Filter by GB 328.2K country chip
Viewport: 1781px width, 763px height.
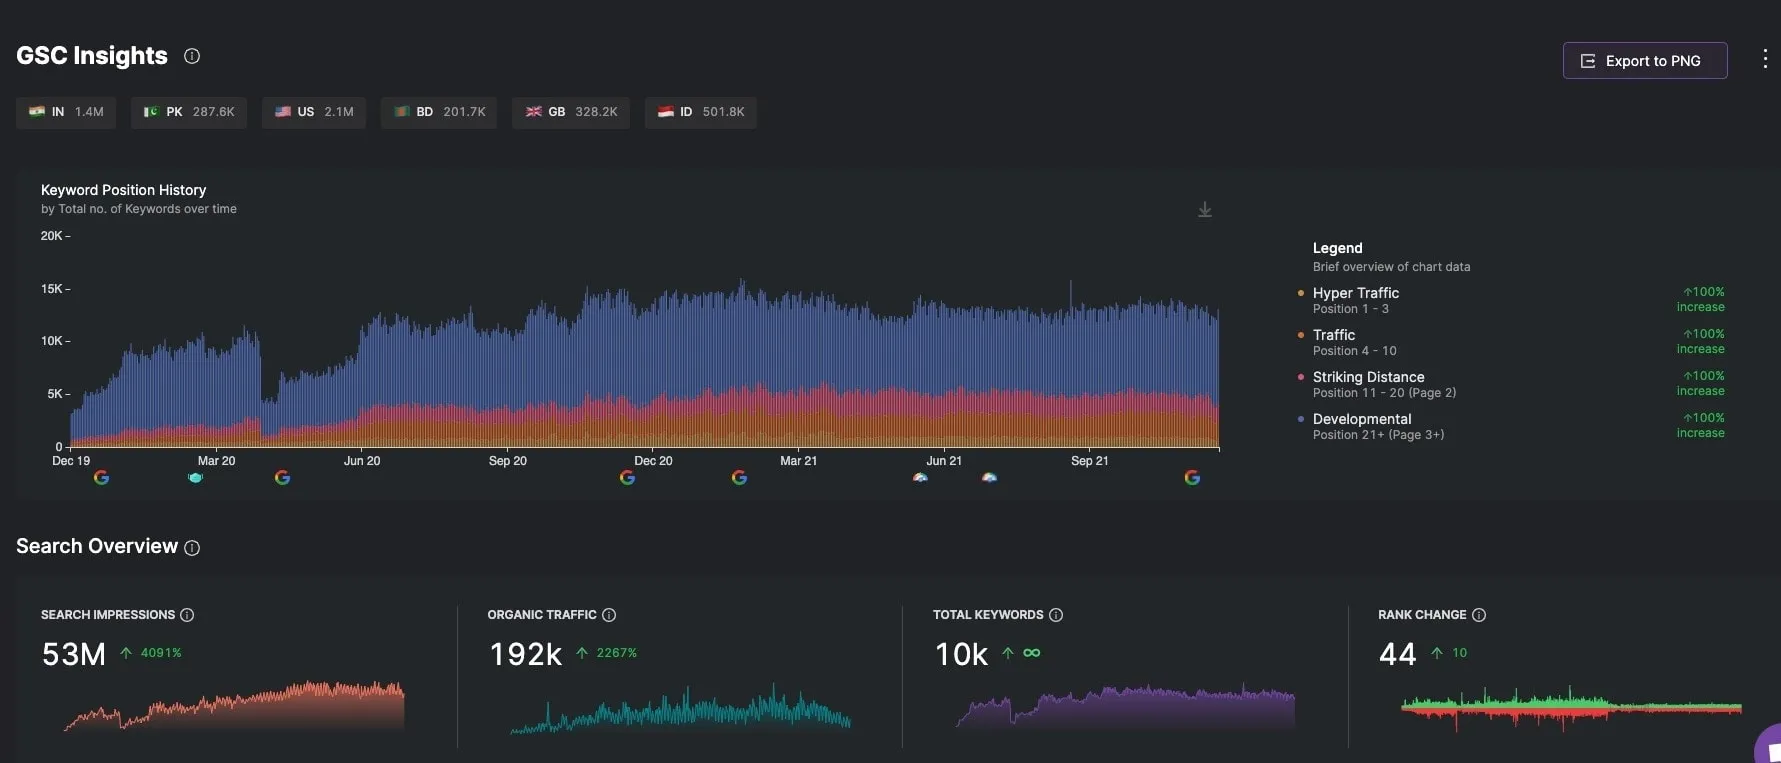(x=571, y=112)
